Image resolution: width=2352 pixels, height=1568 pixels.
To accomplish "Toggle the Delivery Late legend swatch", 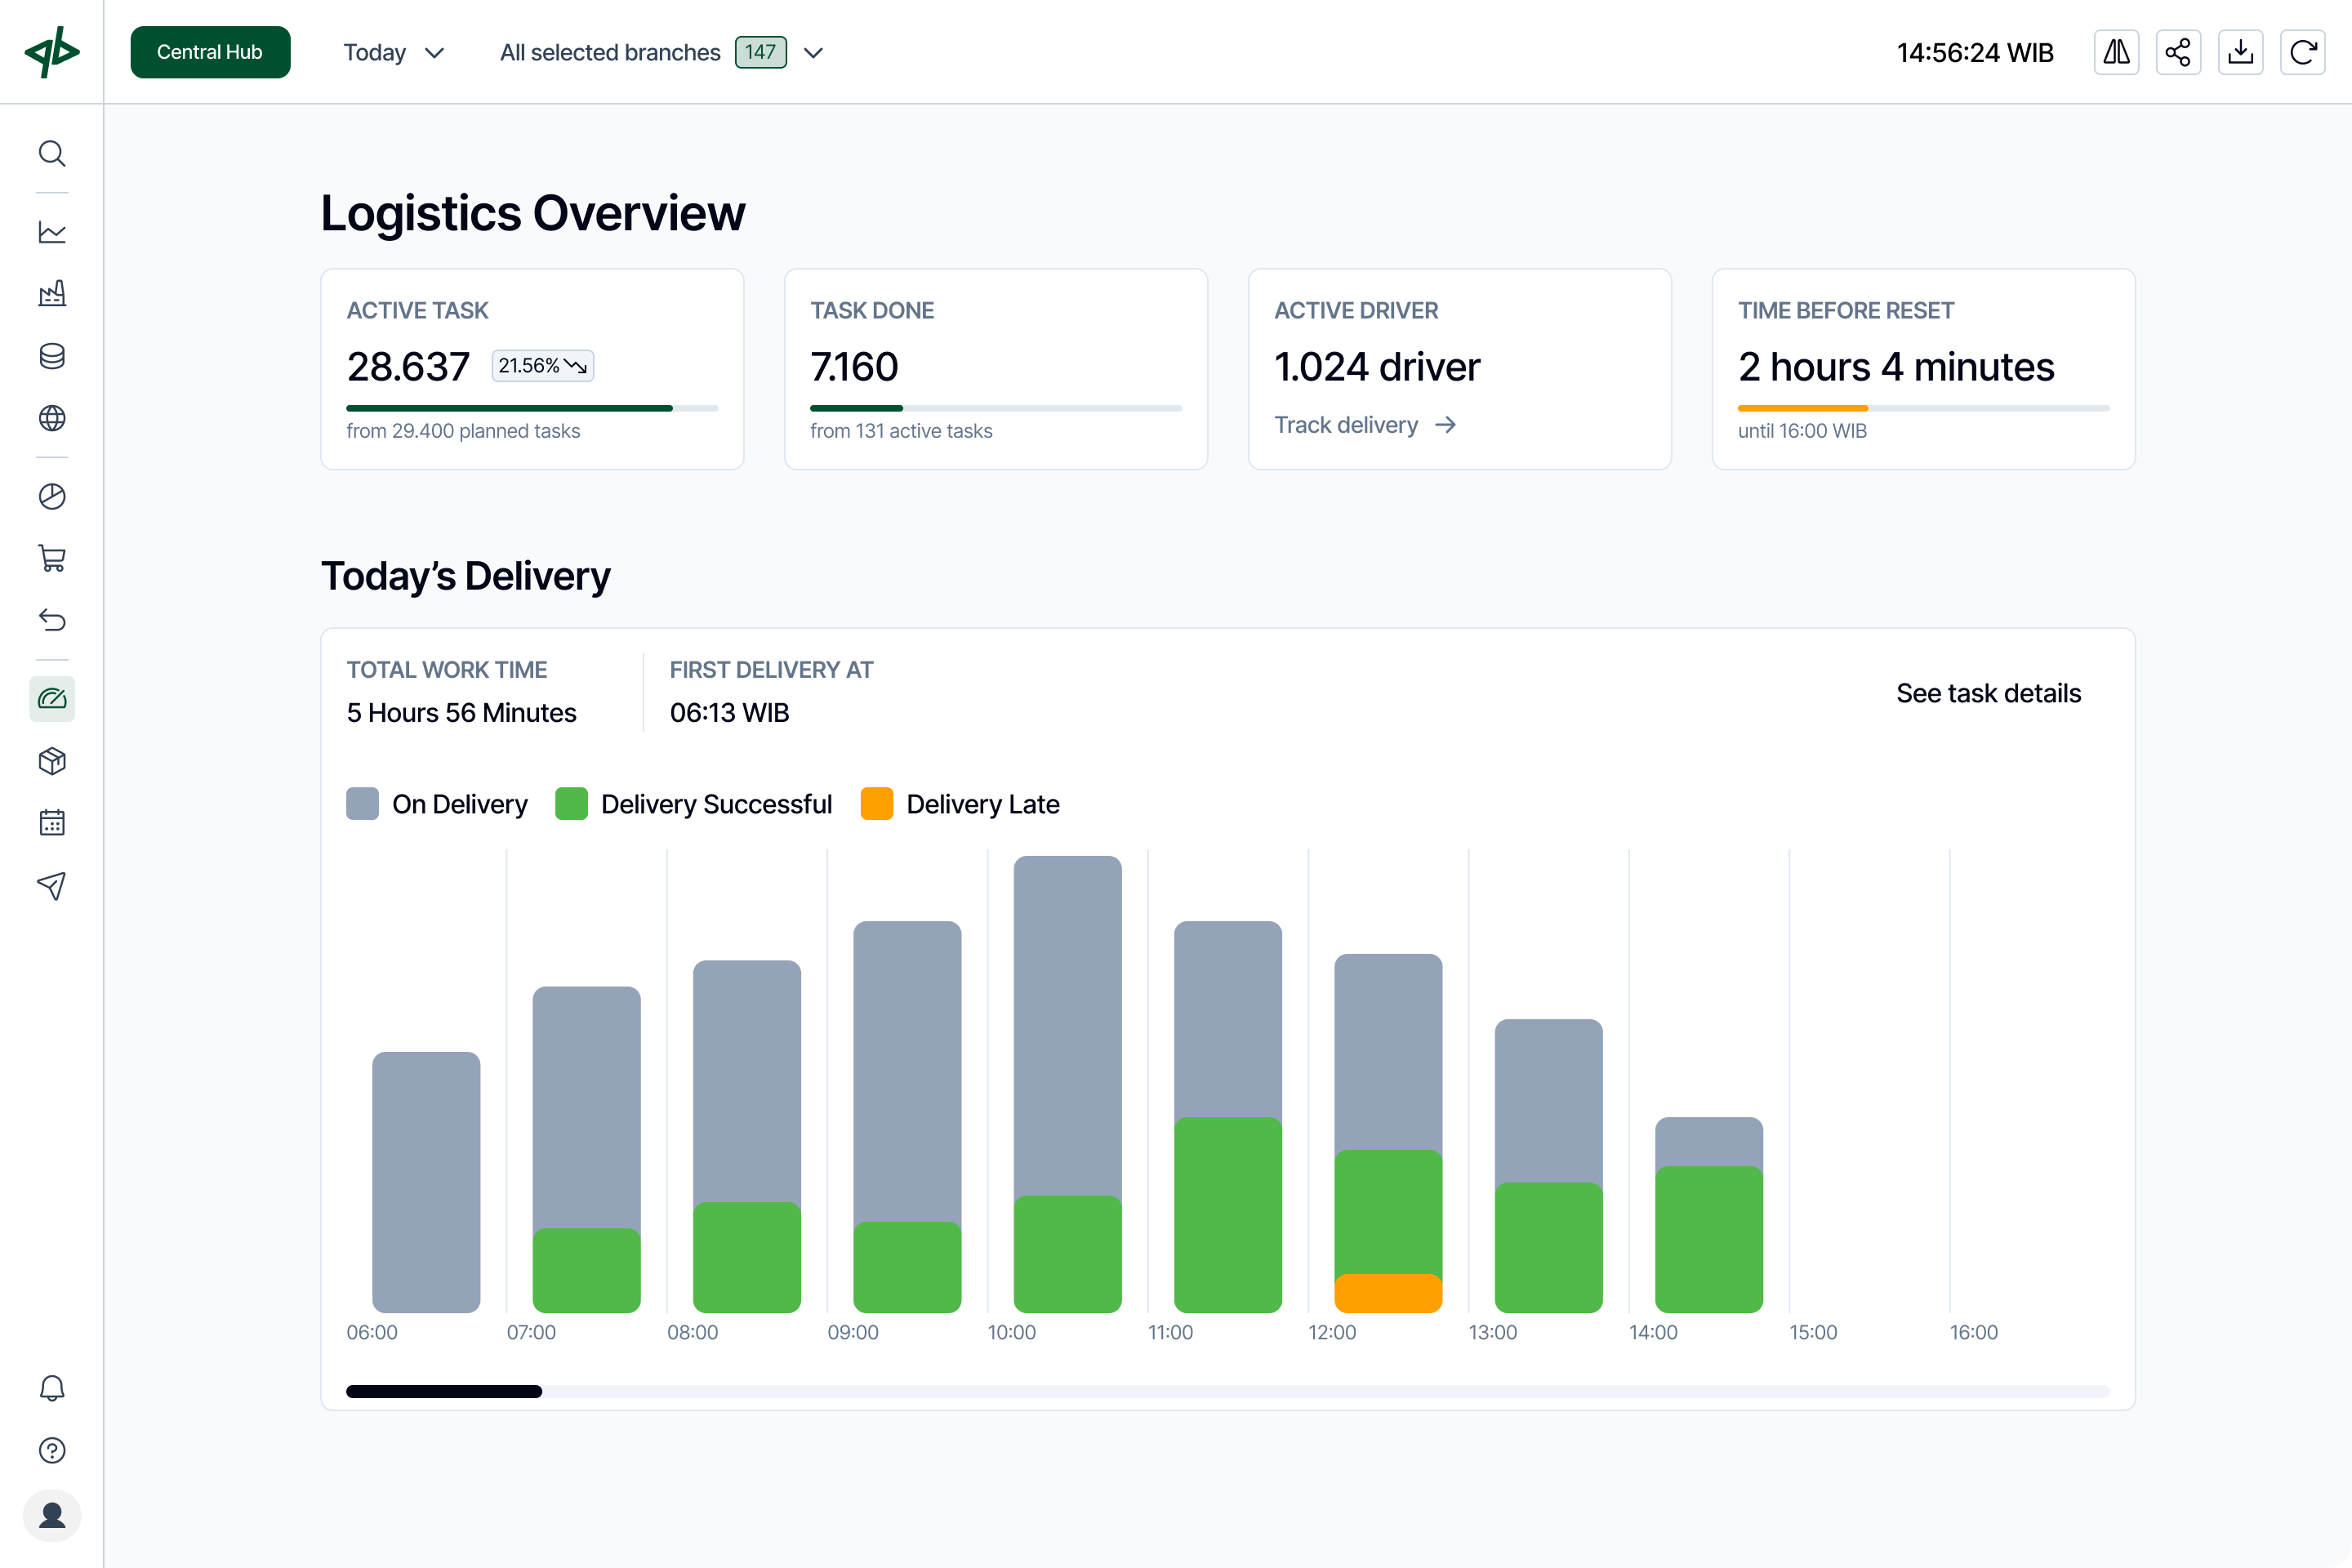I will (877, 804).
